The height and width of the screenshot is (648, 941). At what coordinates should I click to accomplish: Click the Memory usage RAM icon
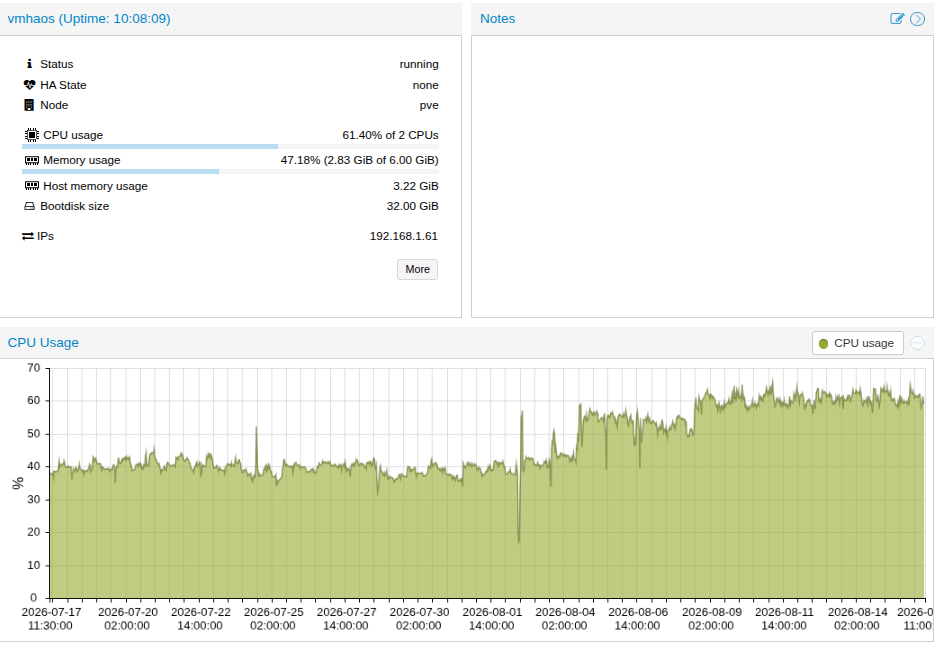coord(32,160)
